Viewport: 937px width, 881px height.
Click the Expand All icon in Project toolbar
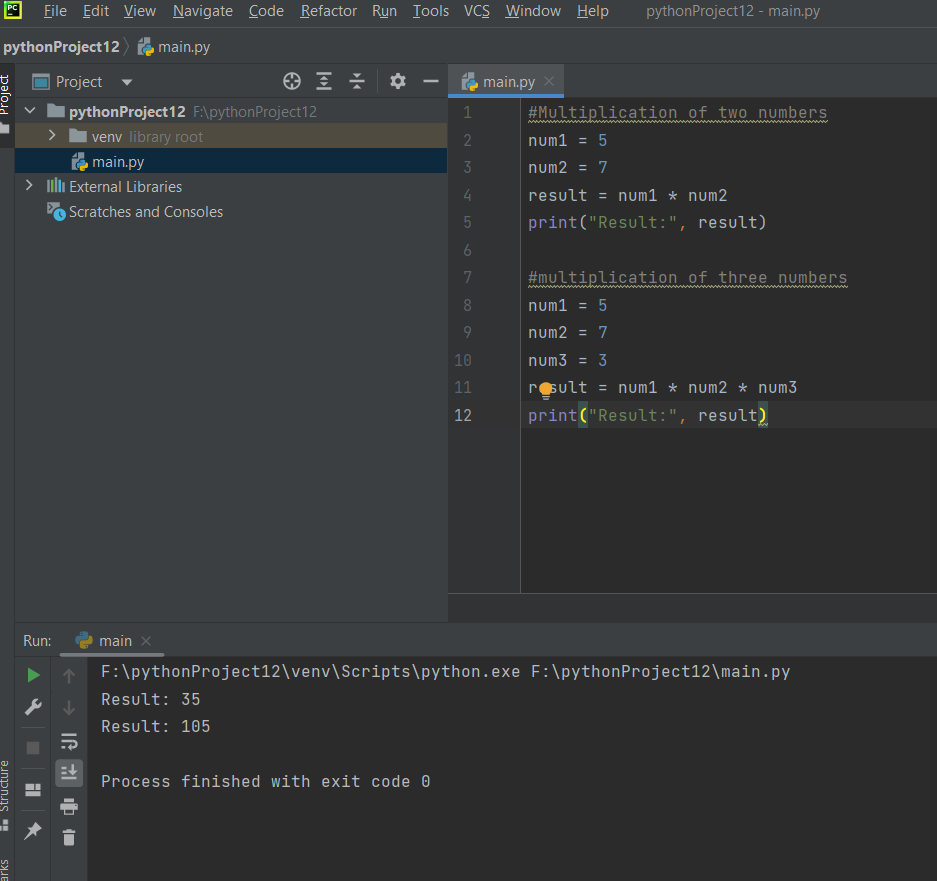(x=324, y=82)
